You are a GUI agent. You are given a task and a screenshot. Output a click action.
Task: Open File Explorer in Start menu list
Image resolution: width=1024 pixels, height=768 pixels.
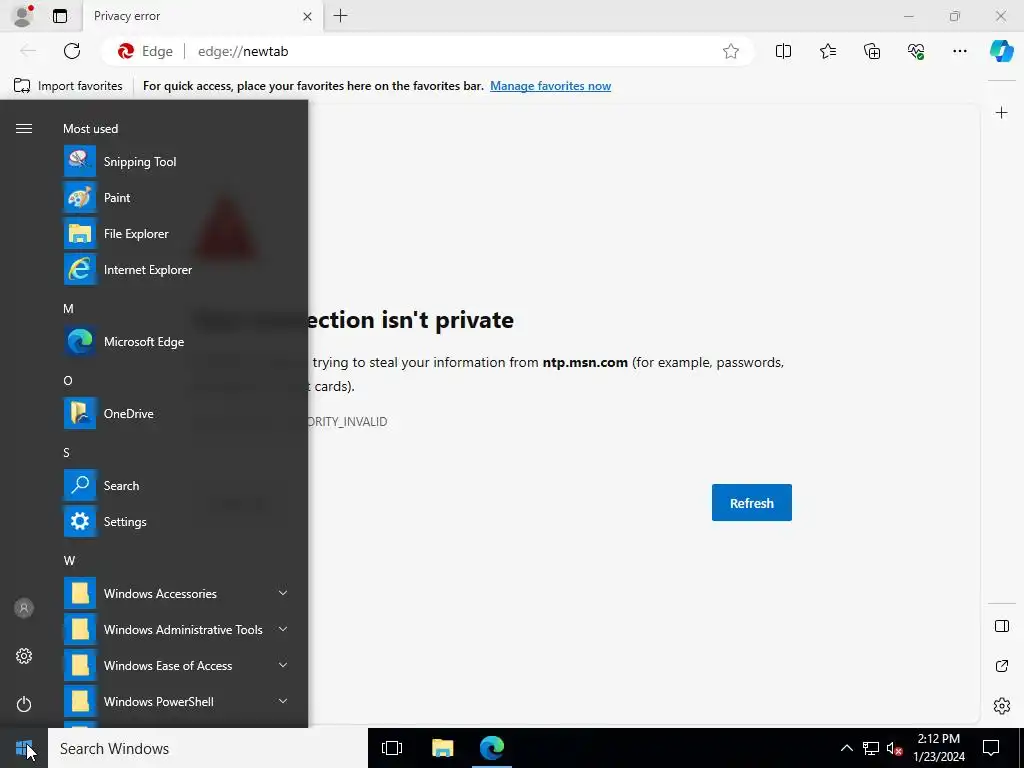[176, 233]
